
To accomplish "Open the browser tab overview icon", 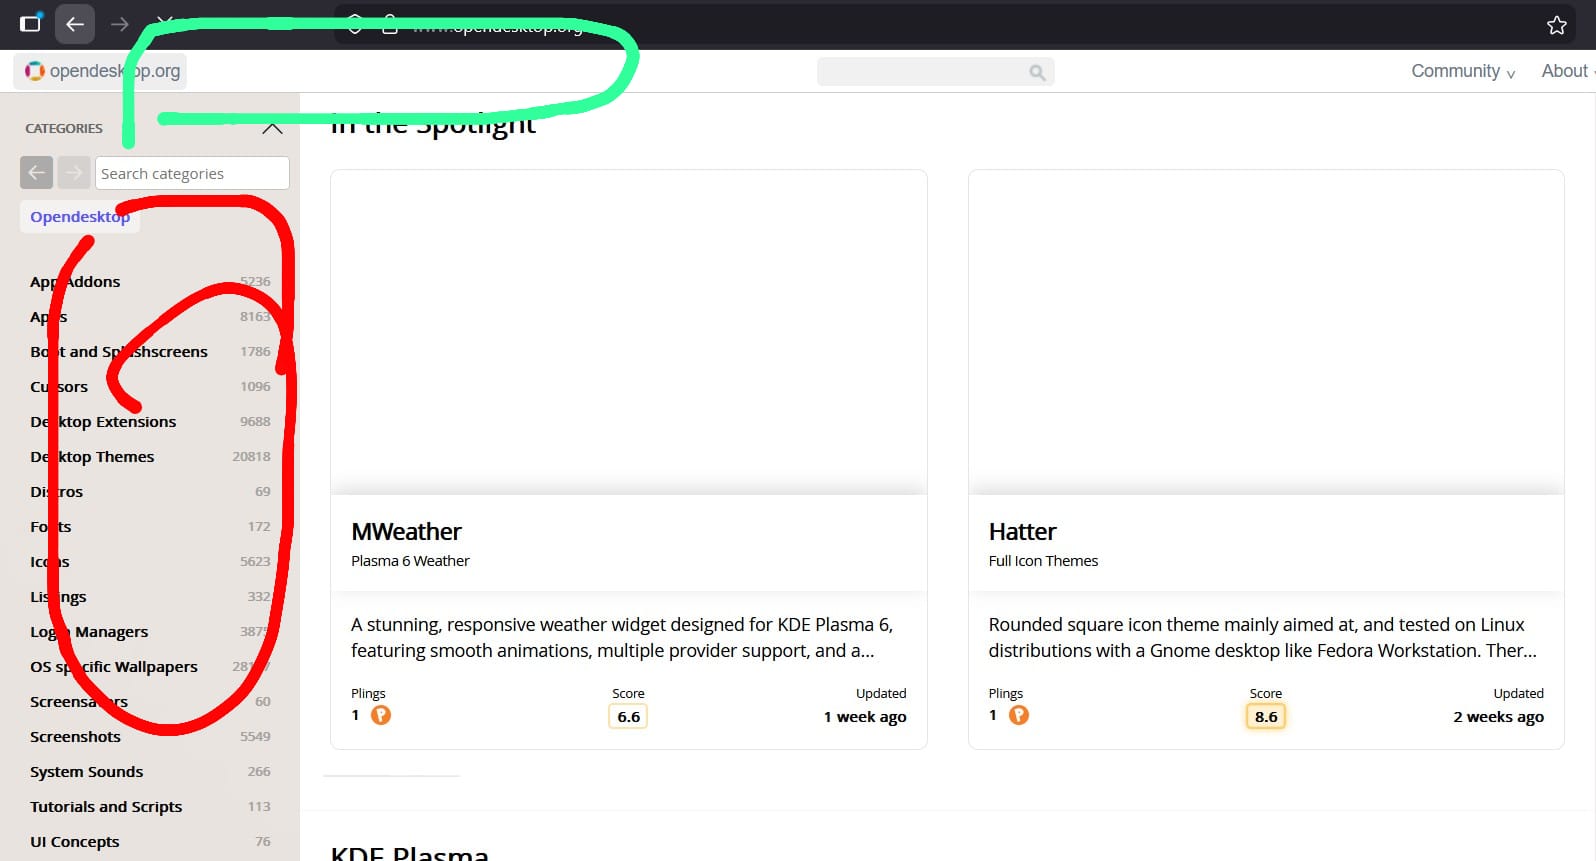I will (x=31, y=24).
